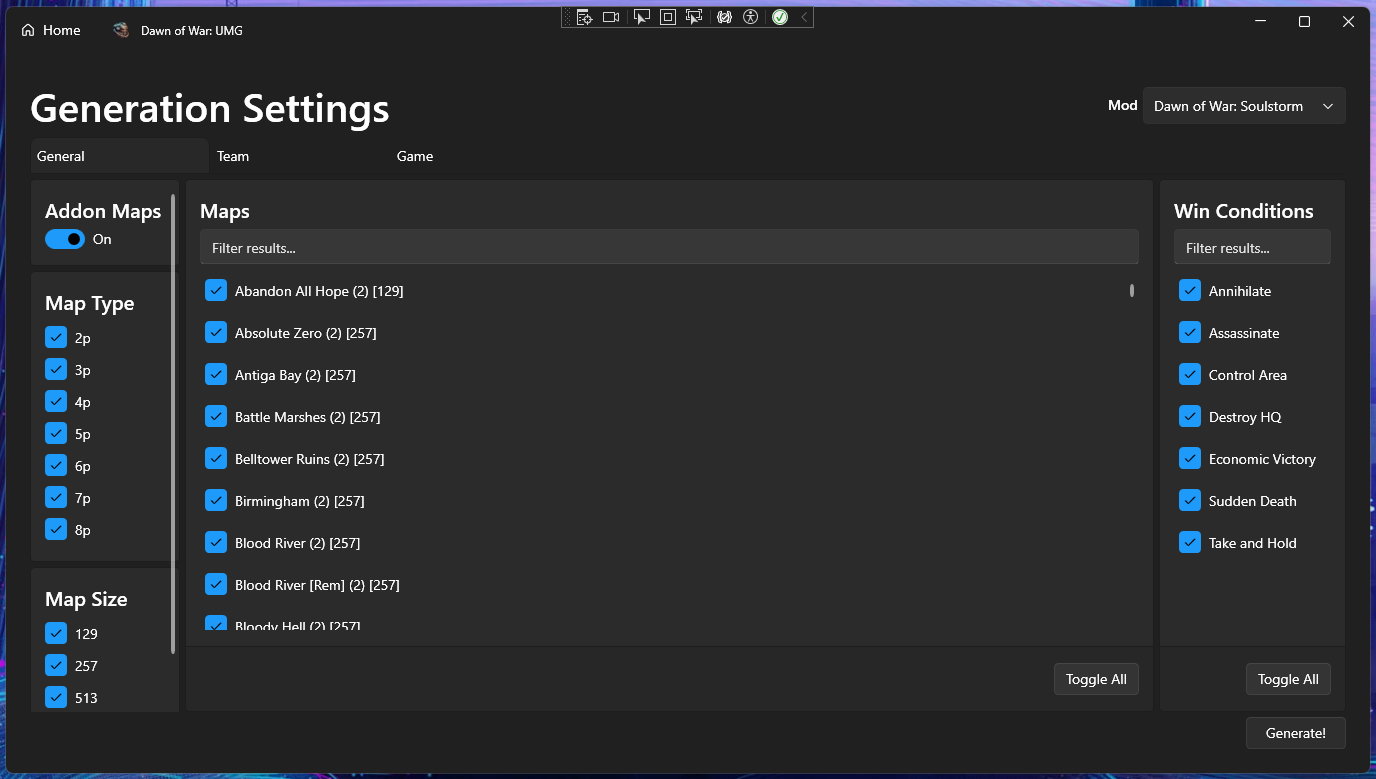The image size is (1376, 779).
Task: Go to Home in the title bar
Action: tap(50, 30)
